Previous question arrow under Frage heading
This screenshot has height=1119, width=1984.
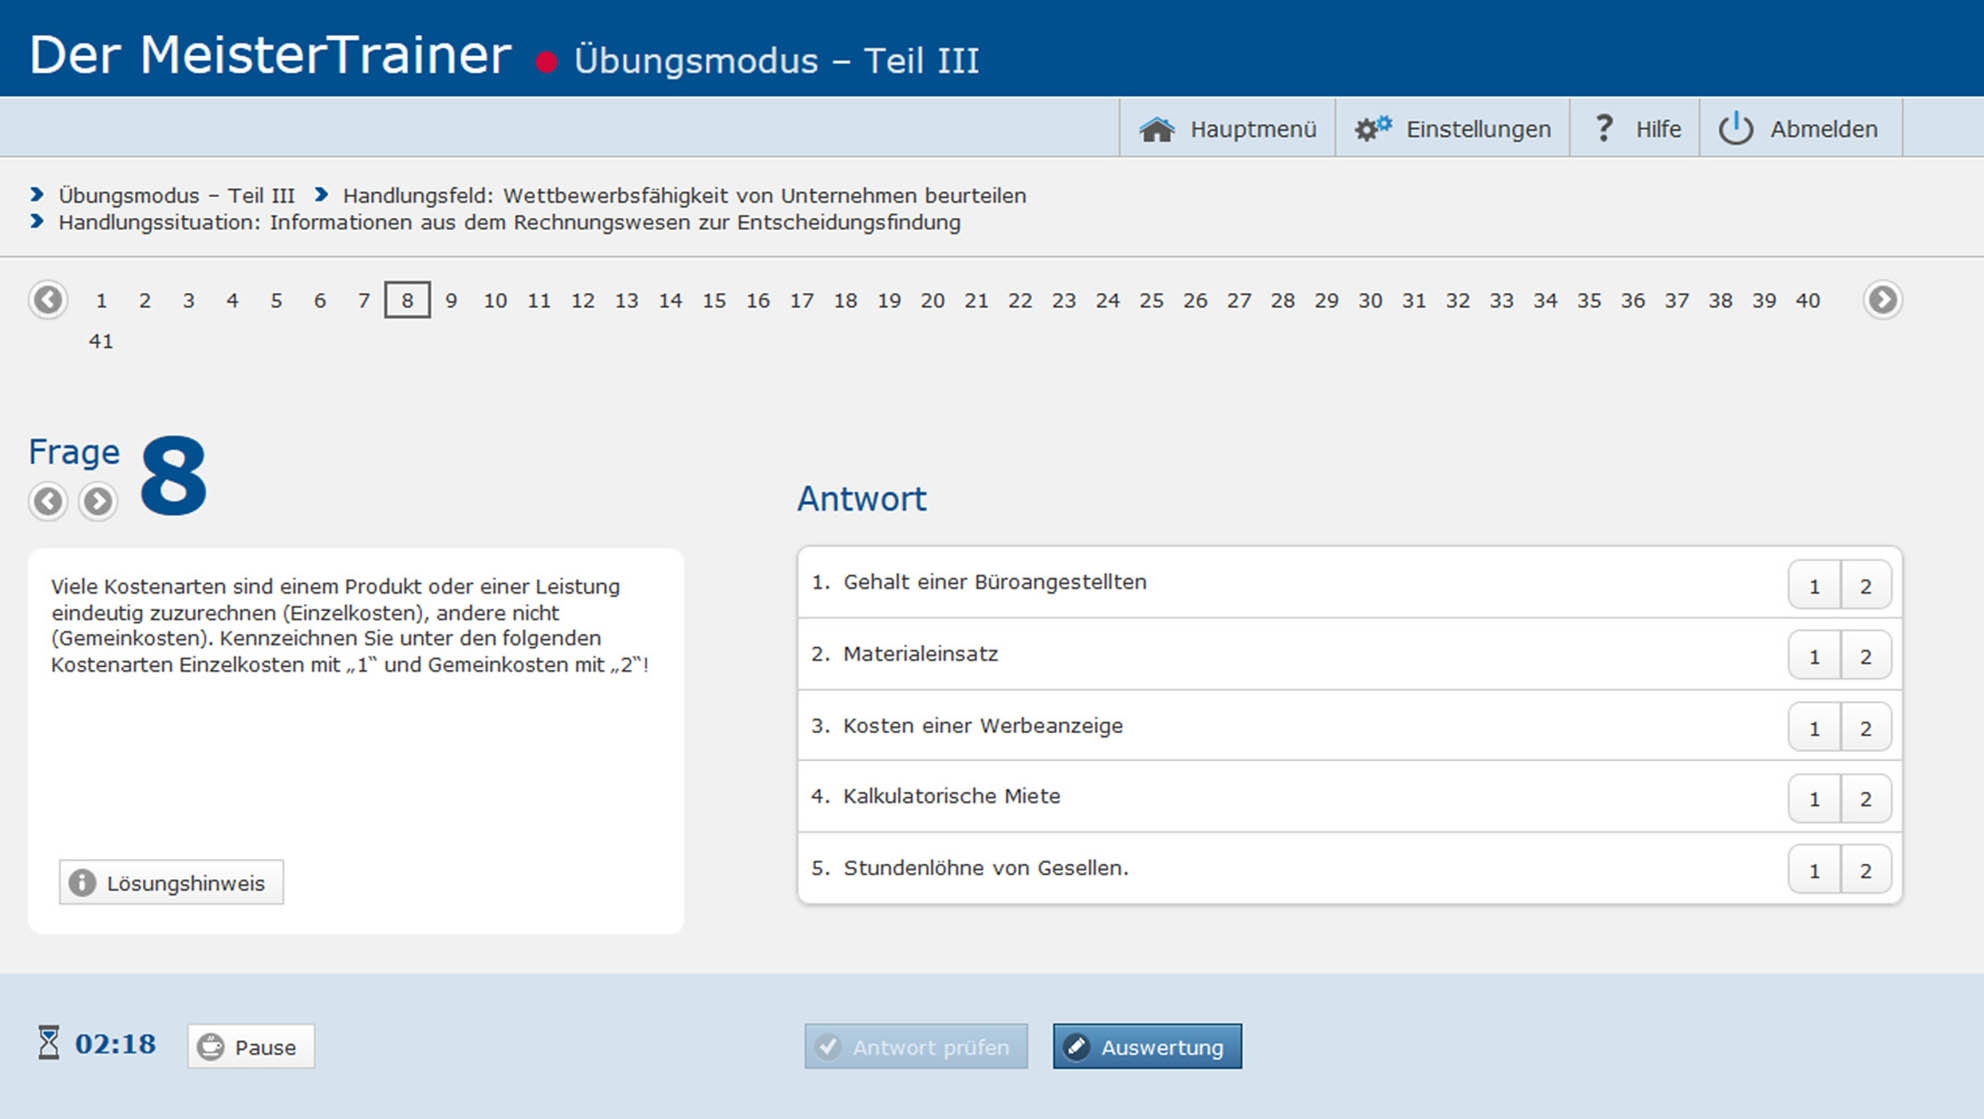pyautogui.click(x=48, y=501)
